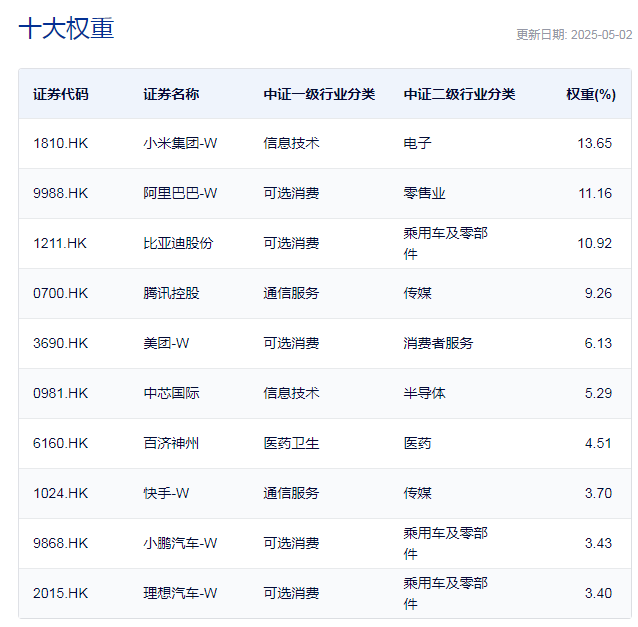Click weight value 6.13
The width and height of the screenshot is (638, 627).
[x=598, y=343]
